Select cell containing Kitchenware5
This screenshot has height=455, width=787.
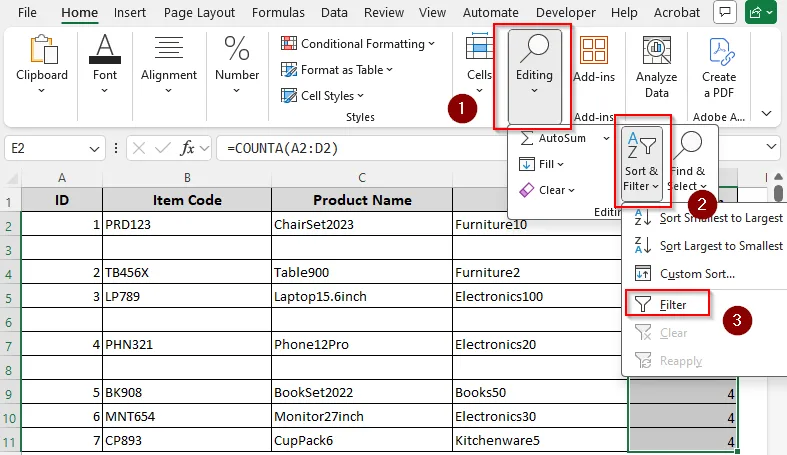[x=540, y=440]
